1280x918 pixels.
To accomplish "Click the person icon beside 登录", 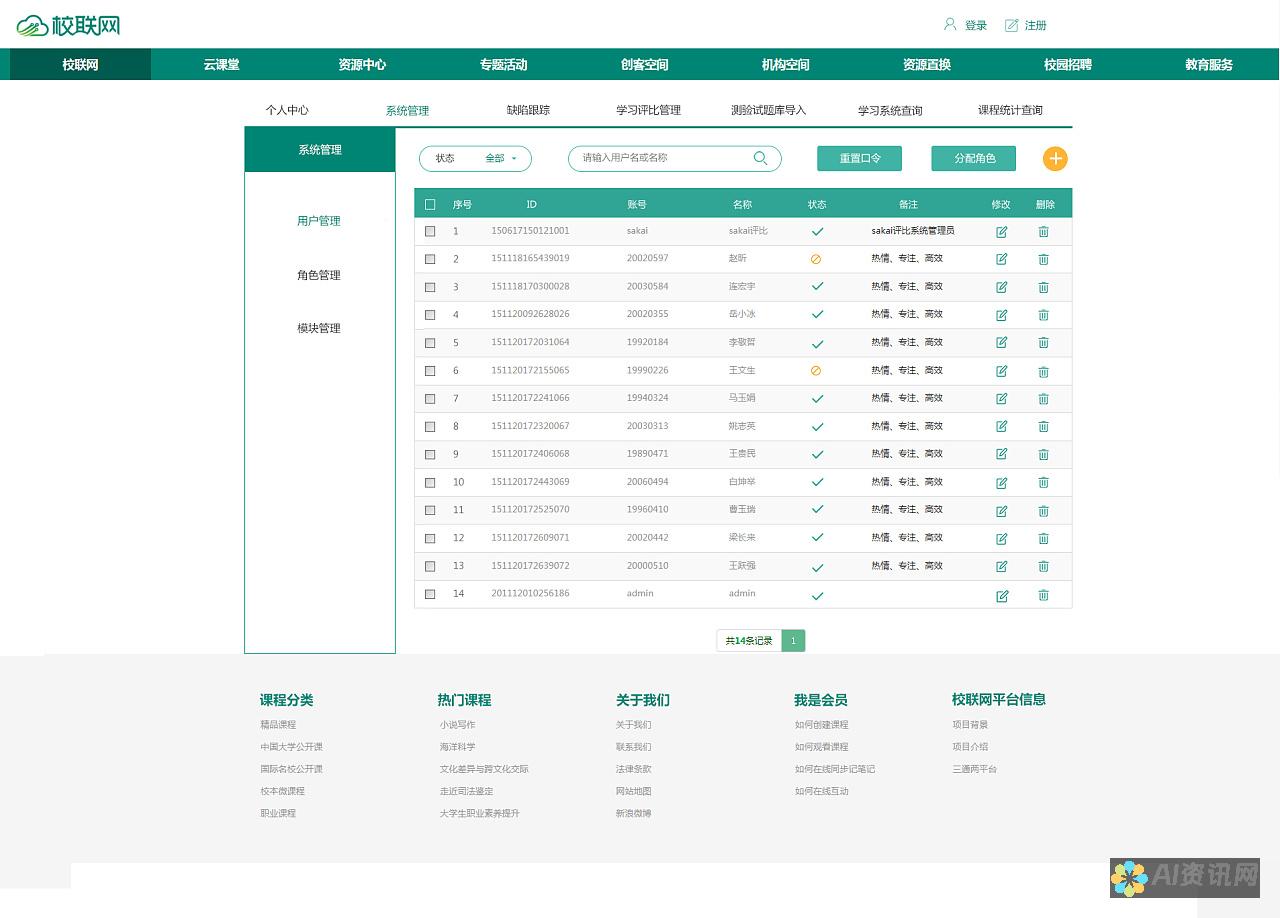I will (950, 24).
